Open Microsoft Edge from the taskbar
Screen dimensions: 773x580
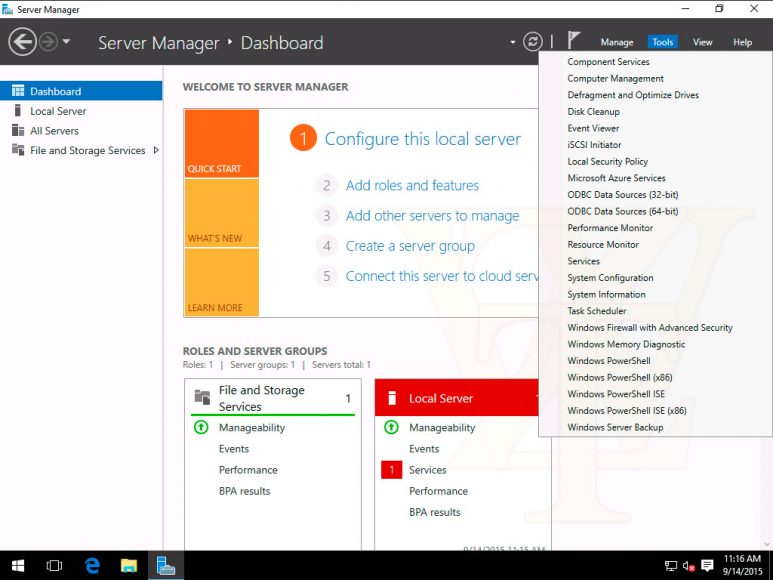(x=92, y=565)
